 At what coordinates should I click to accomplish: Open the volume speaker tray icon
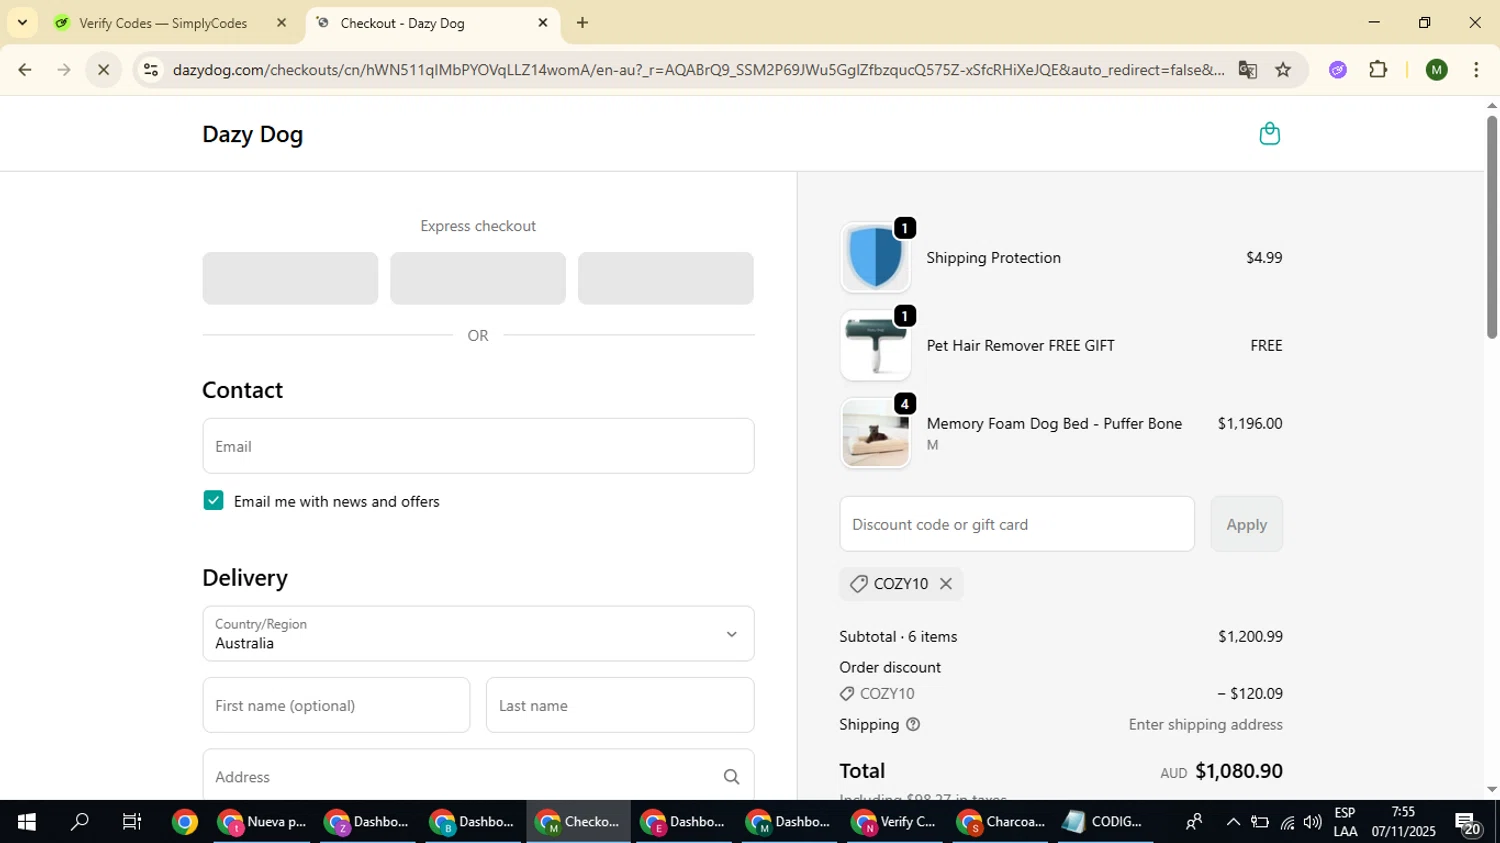[1312, 823]
